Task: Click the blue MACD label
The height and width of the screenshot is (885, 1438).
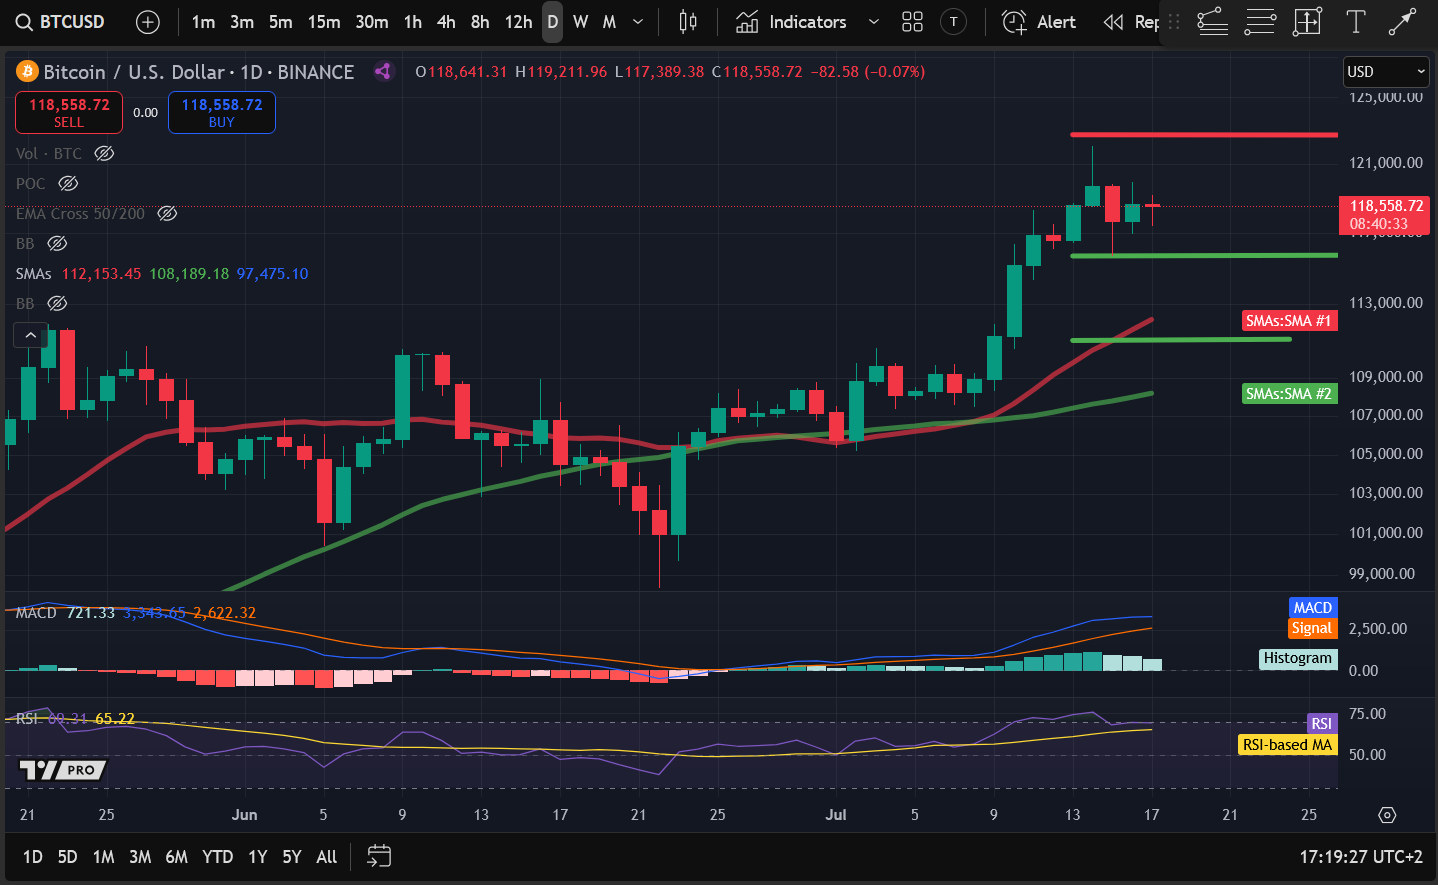Action: (1312, 608)
